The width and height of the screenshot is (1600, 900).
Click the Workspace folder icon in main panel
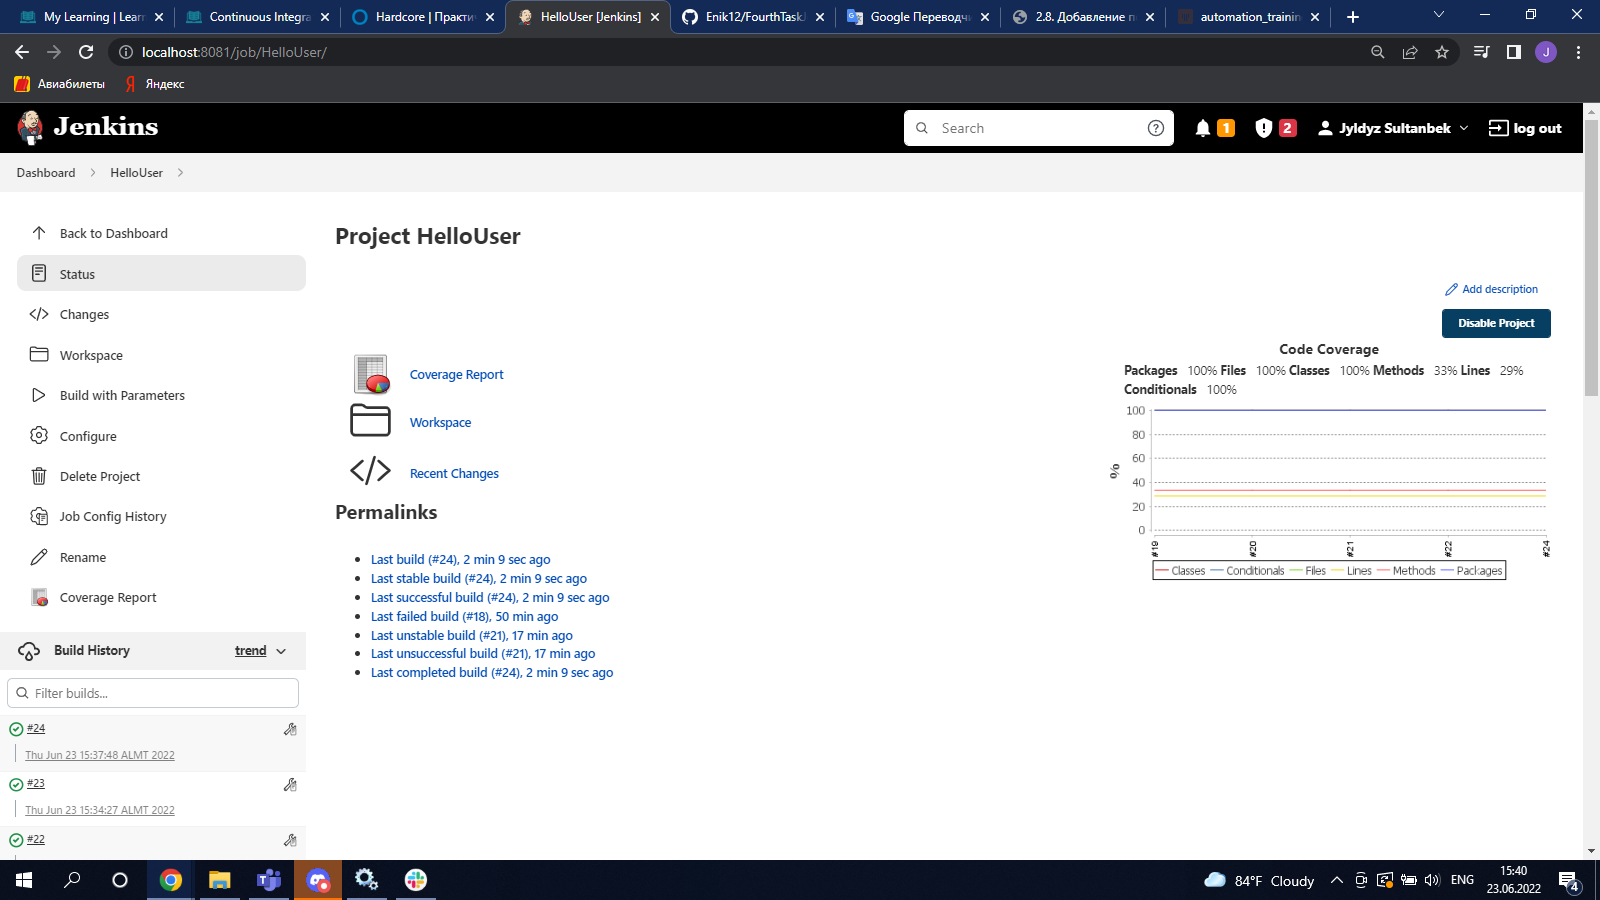tap(370, 420)
